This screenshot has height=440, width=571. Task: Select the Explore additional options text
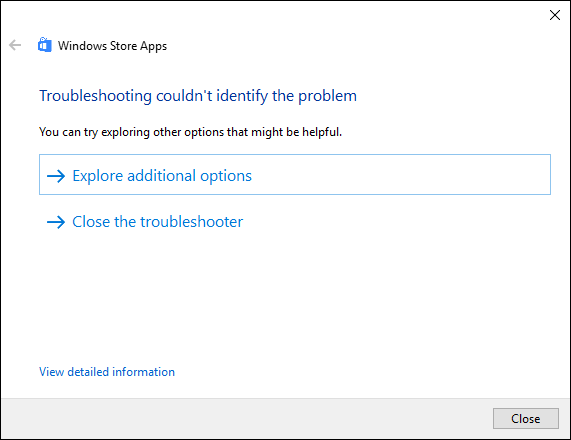coord(162,176)
